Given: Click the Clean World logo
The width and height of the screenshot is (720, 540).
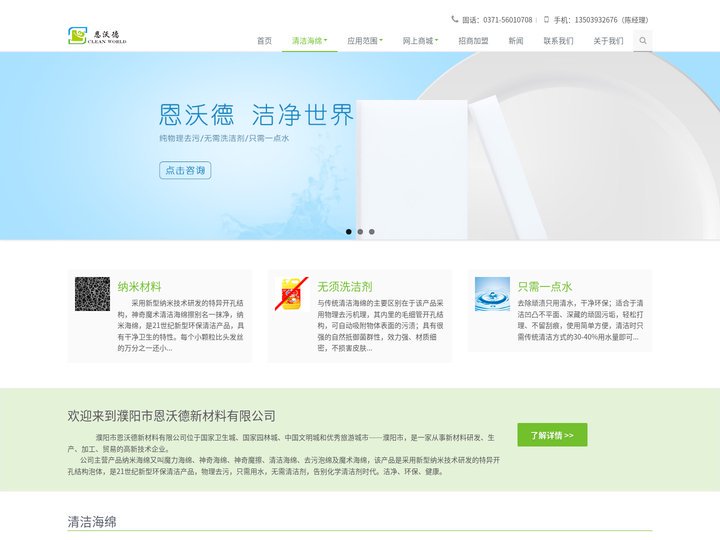Looking at the screenshot, I should coord(97,35).
